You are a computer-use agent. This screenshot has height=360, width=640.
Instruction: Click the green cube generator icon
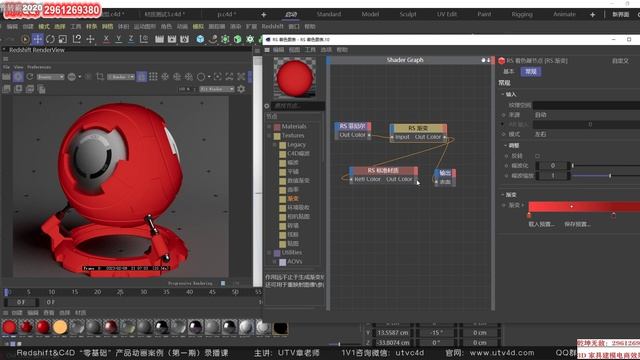tap(238, 39)
